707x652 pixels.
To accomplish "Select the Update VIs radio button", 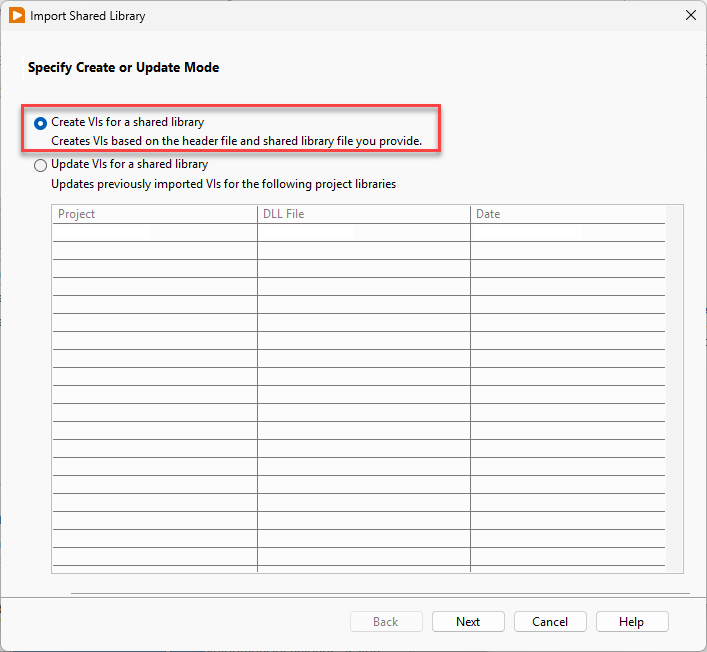I will [x=40, y=165].
